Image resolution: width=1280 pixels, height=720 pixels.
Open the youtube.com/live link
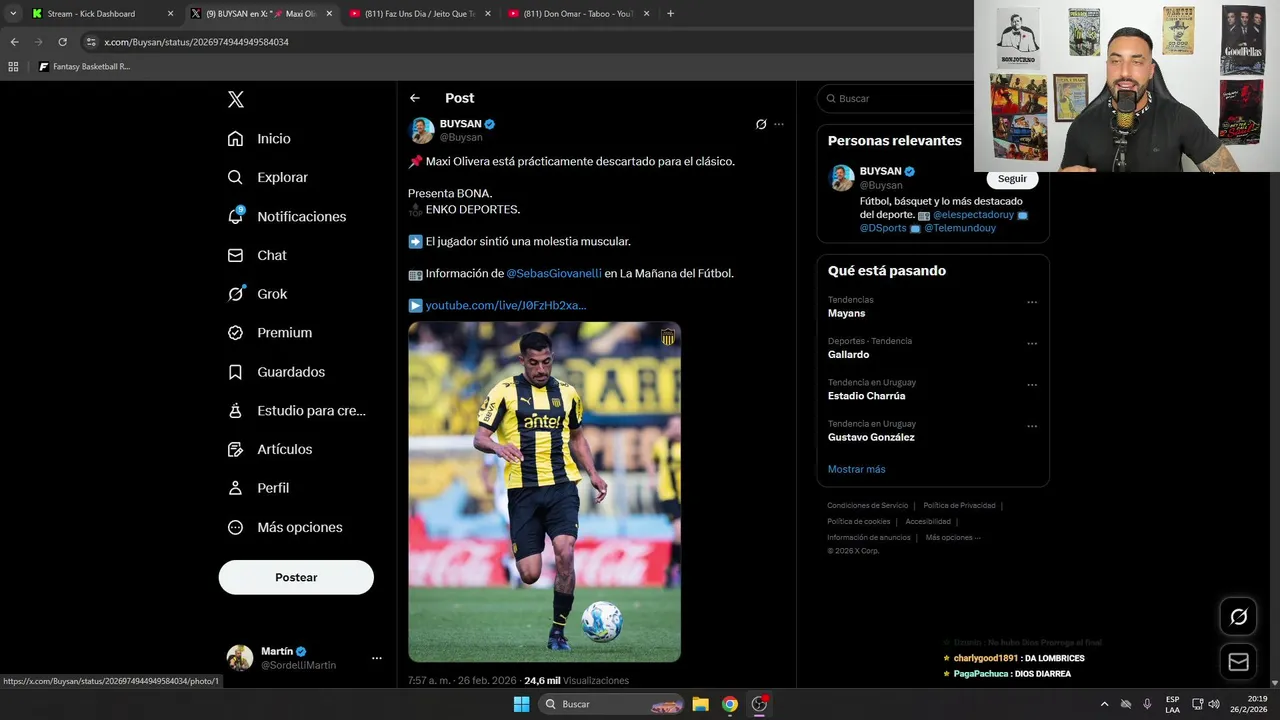pos(506,305)
